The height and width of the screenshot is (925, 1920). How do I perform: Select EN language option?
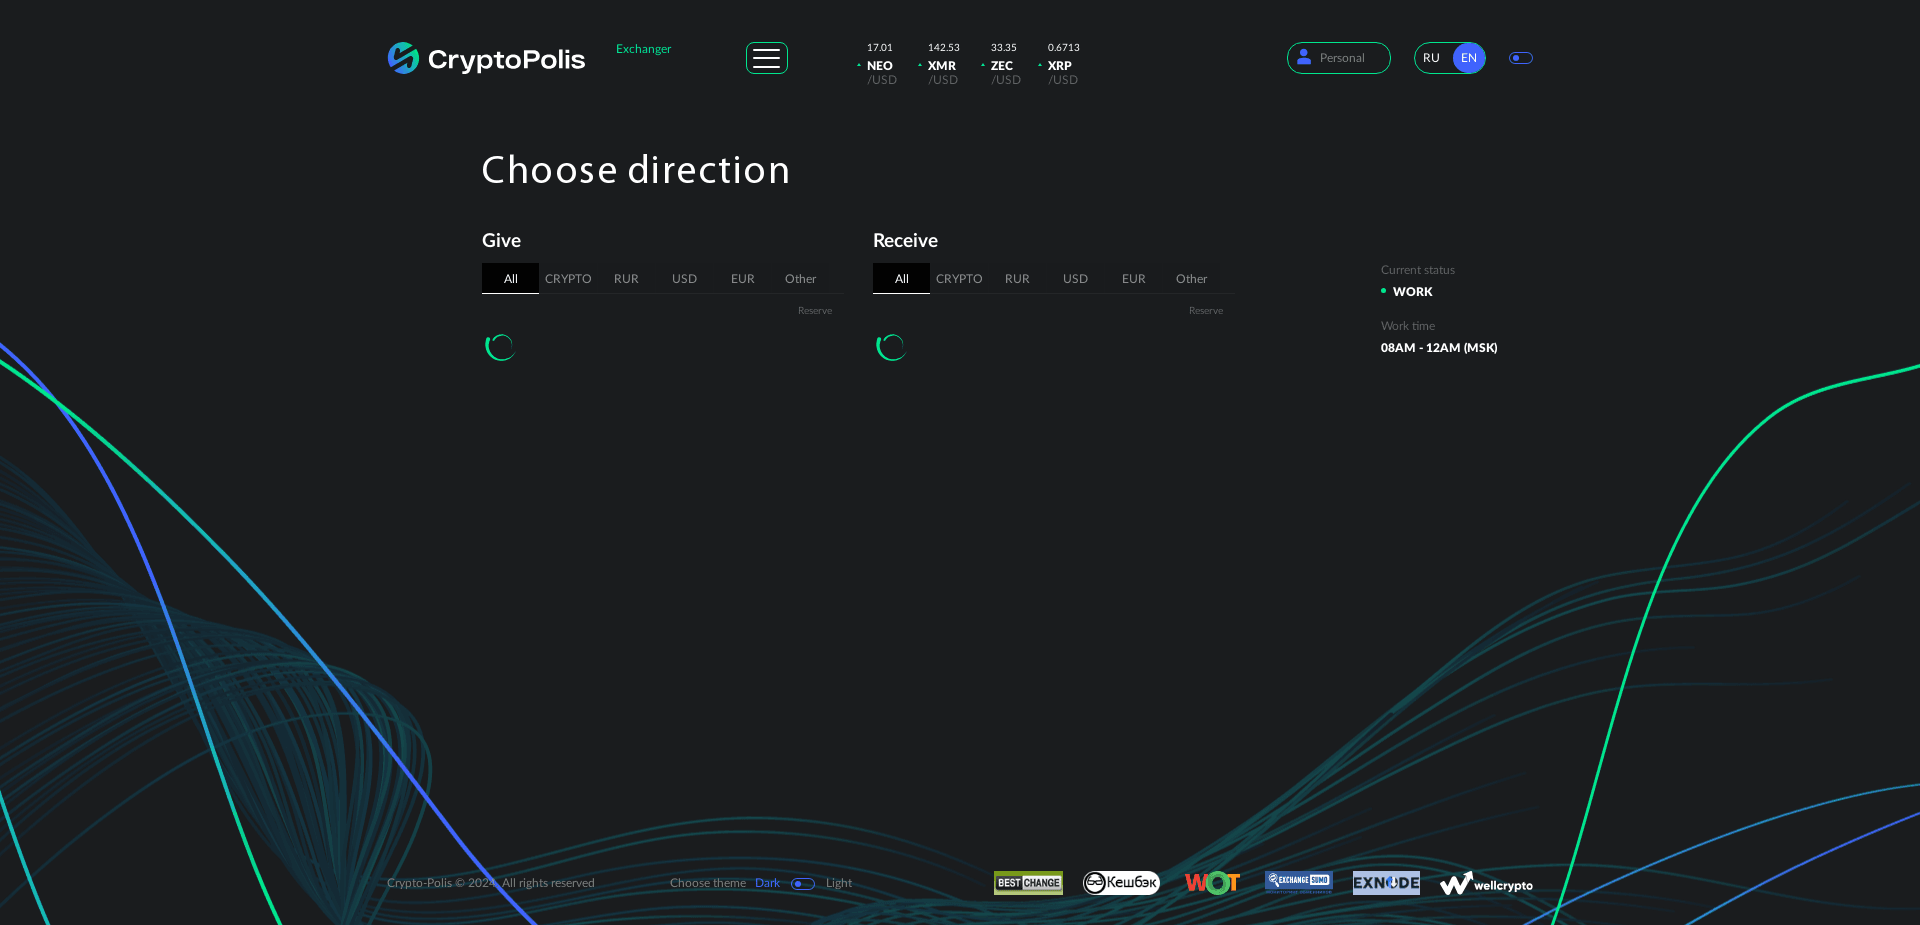(1469, 58)
